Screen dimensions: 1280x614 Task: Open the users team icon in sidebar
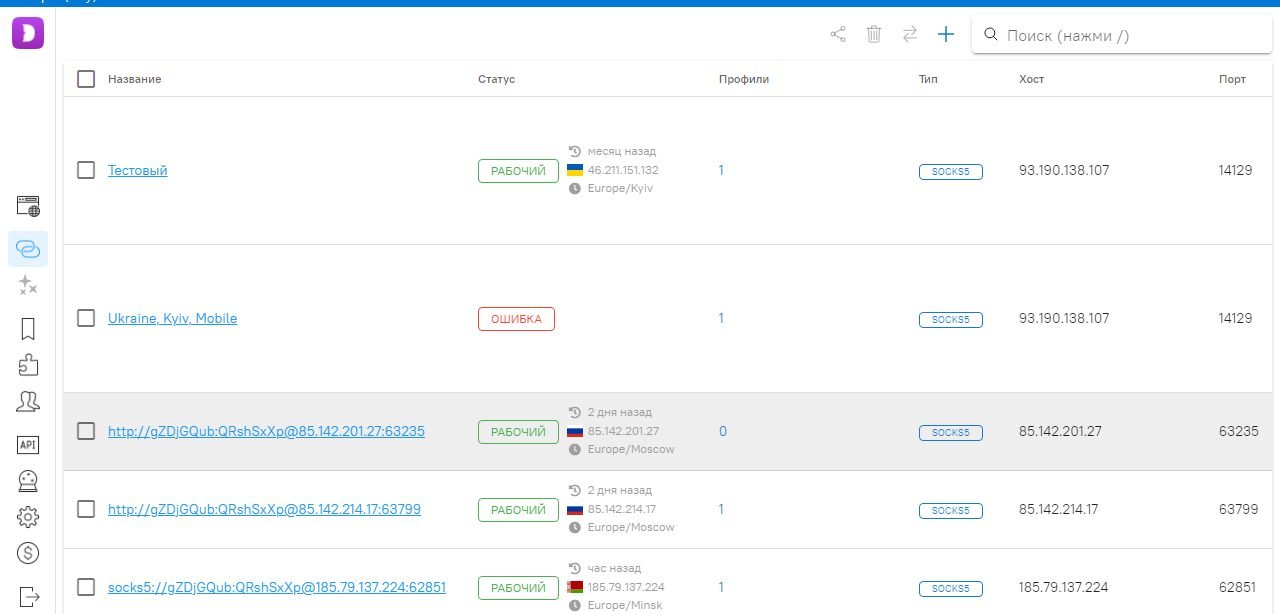[28, 402]
